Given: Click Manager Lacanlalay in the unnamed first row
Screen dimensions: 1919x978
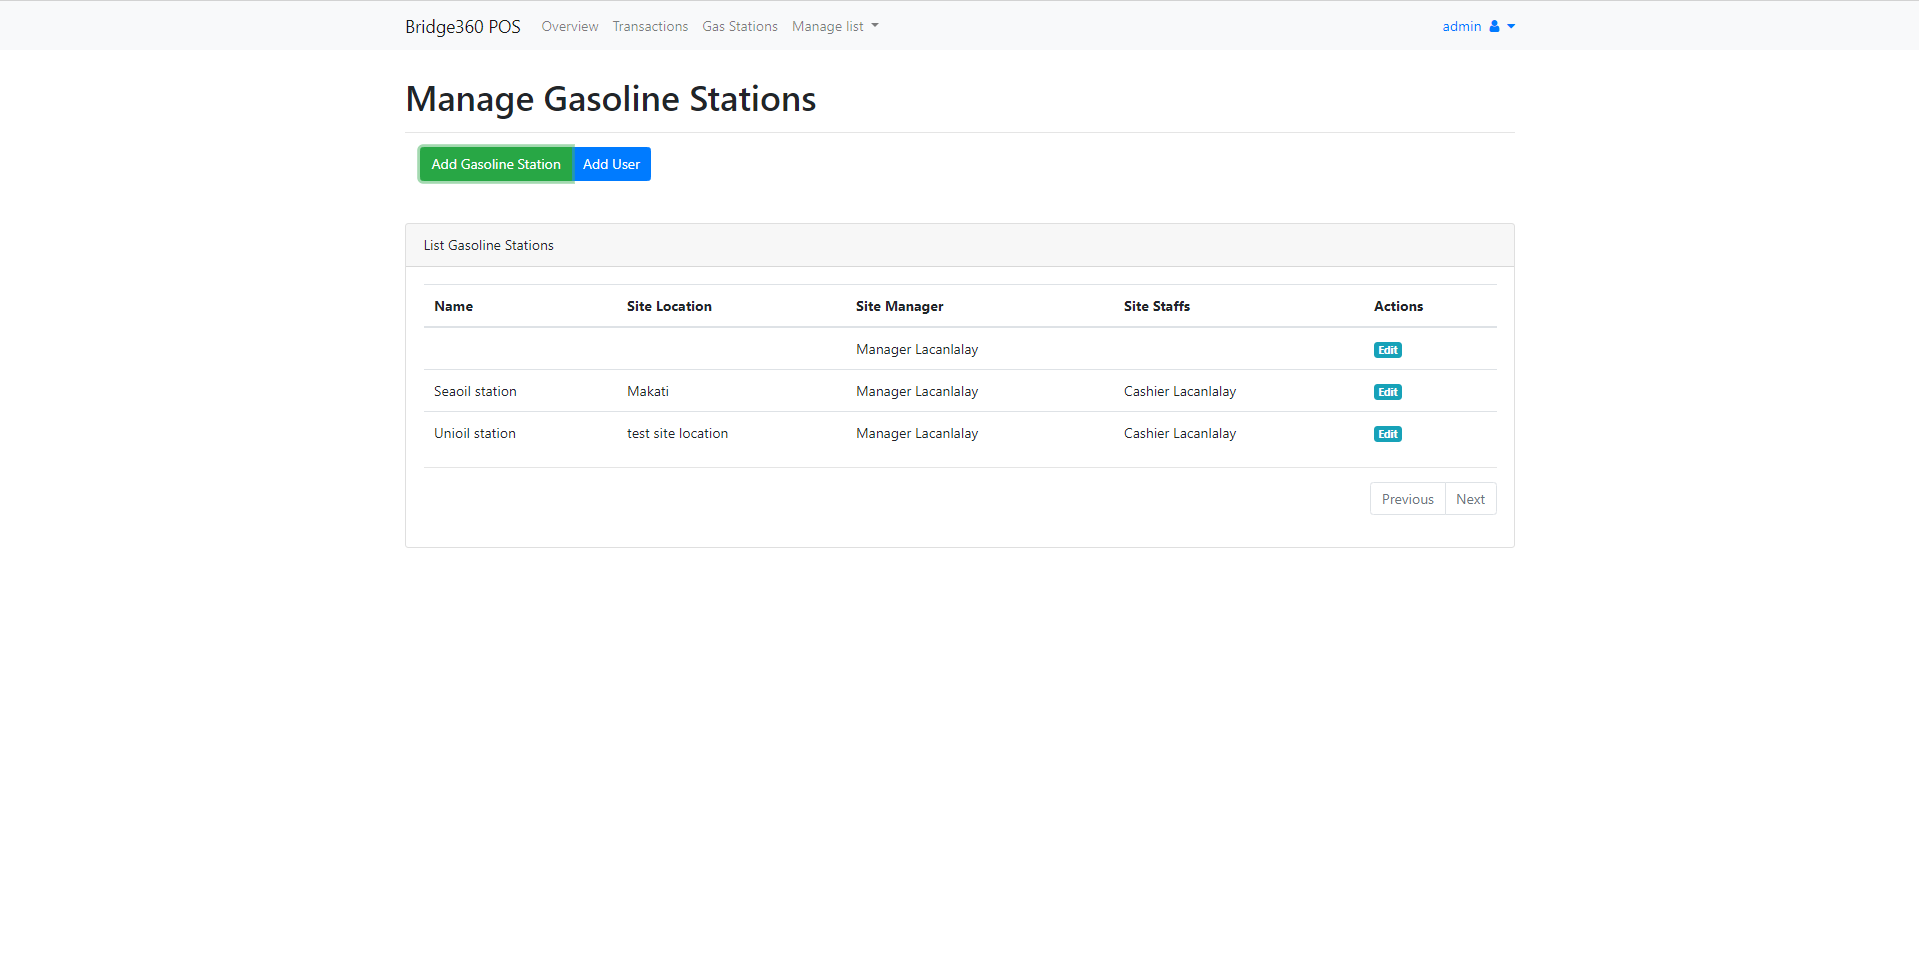Looking at the screenshot, I should [917, 349].
